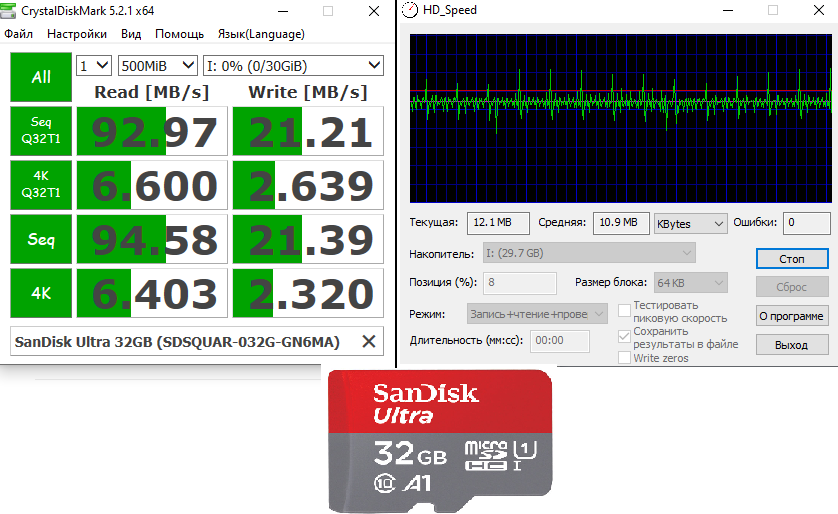Click the 'О программе' button
Screen dimensions: 838x514
click(791, 316)
